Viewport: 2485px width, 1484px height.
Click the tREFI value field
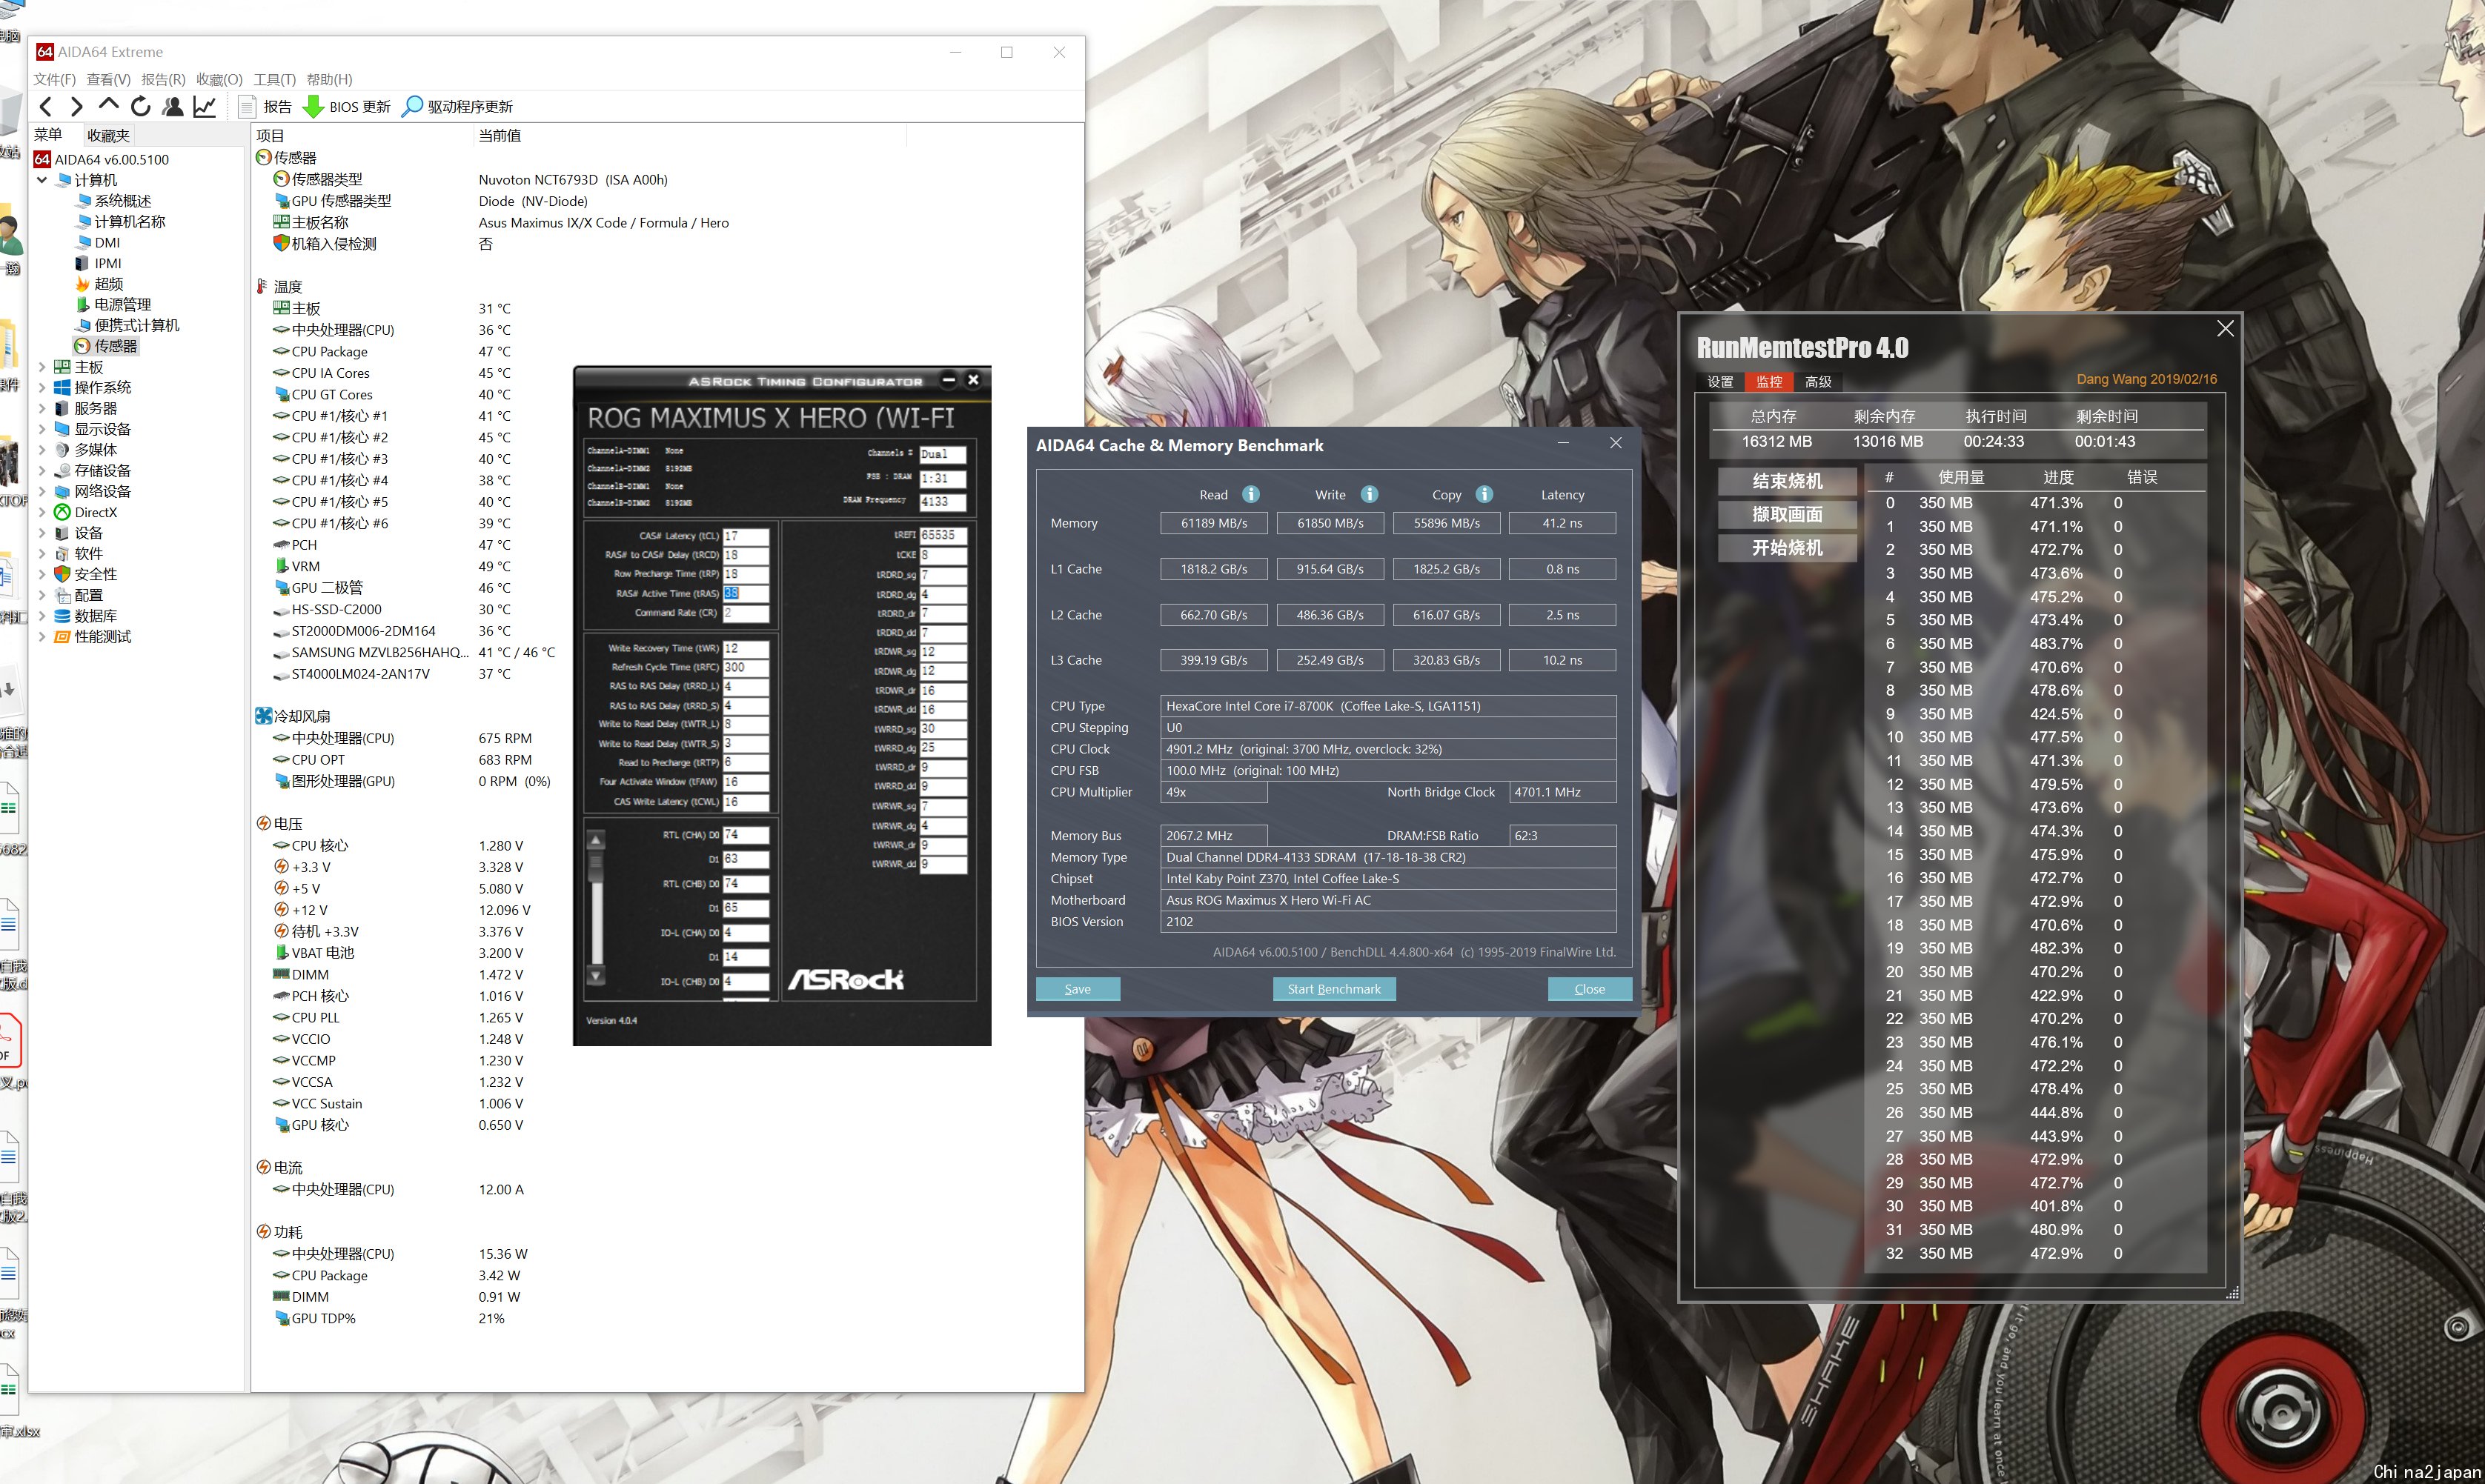pos(943,535)
